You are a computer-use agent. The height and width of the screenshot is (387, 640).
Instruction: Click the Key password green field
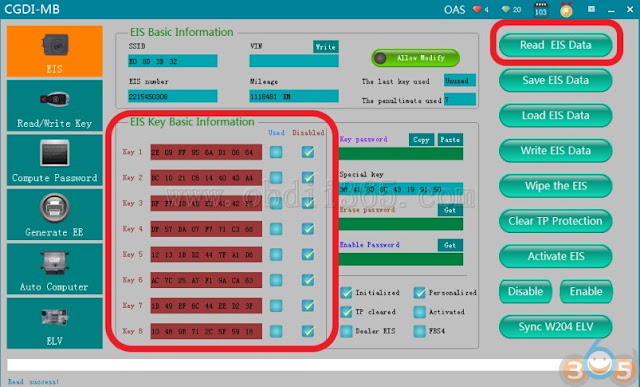(401, 153)
